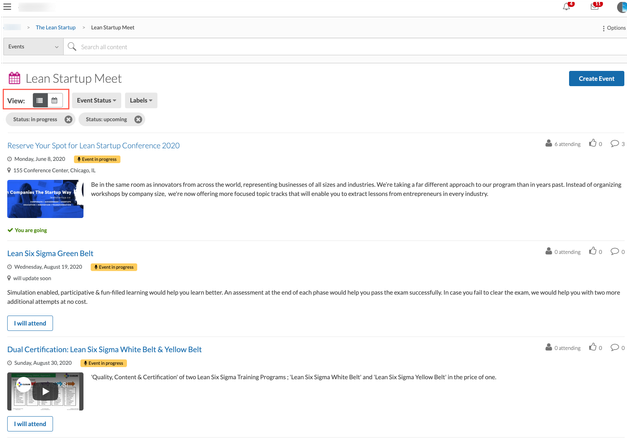The image size is (627, 441).
Task: Play the Dual Certification video thumbnail
Action: click(x=45, y=391)
